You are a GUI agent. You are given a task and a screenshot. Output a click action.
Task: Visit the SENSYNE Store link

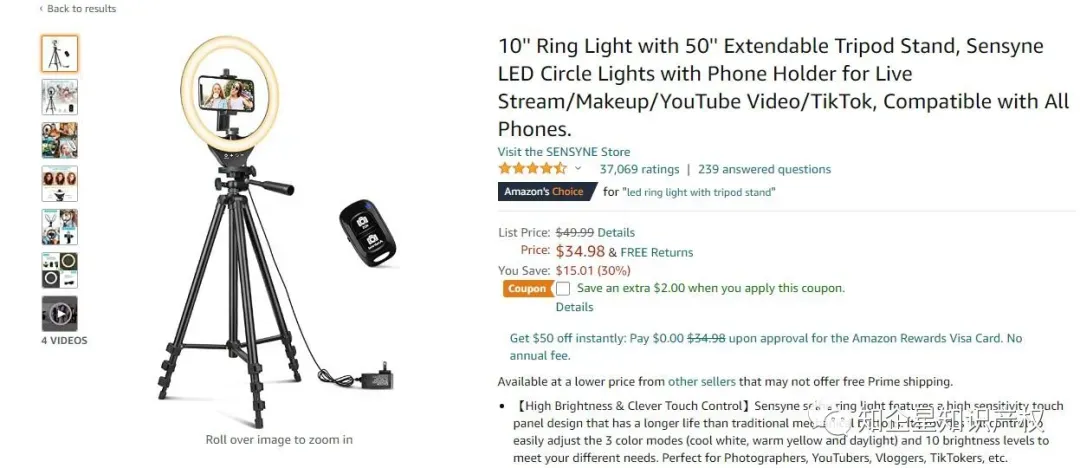[x=564, y=152]
